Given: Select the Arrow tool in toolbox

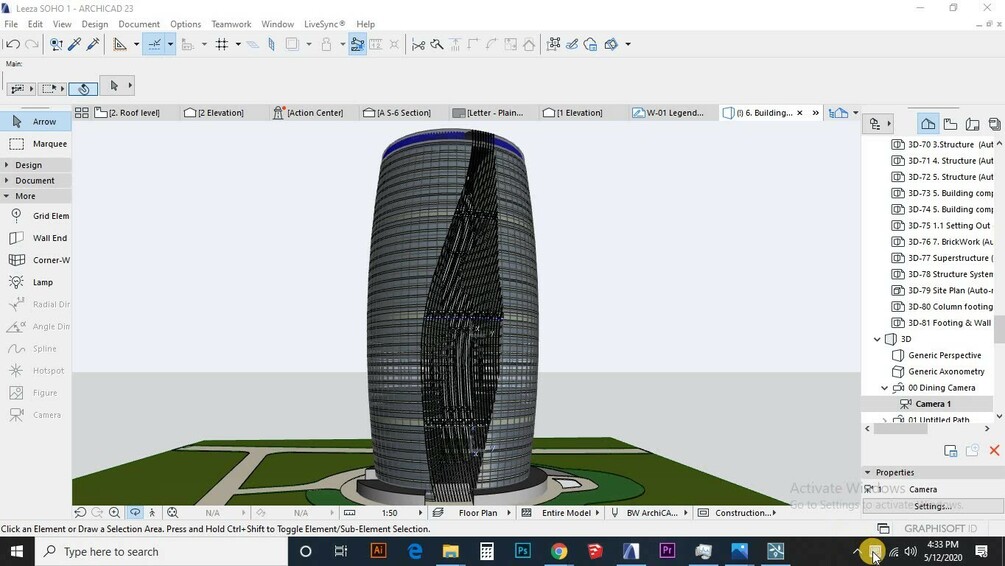Looking at the screenshot, I should pyautogui.click(x=36, y=121).
